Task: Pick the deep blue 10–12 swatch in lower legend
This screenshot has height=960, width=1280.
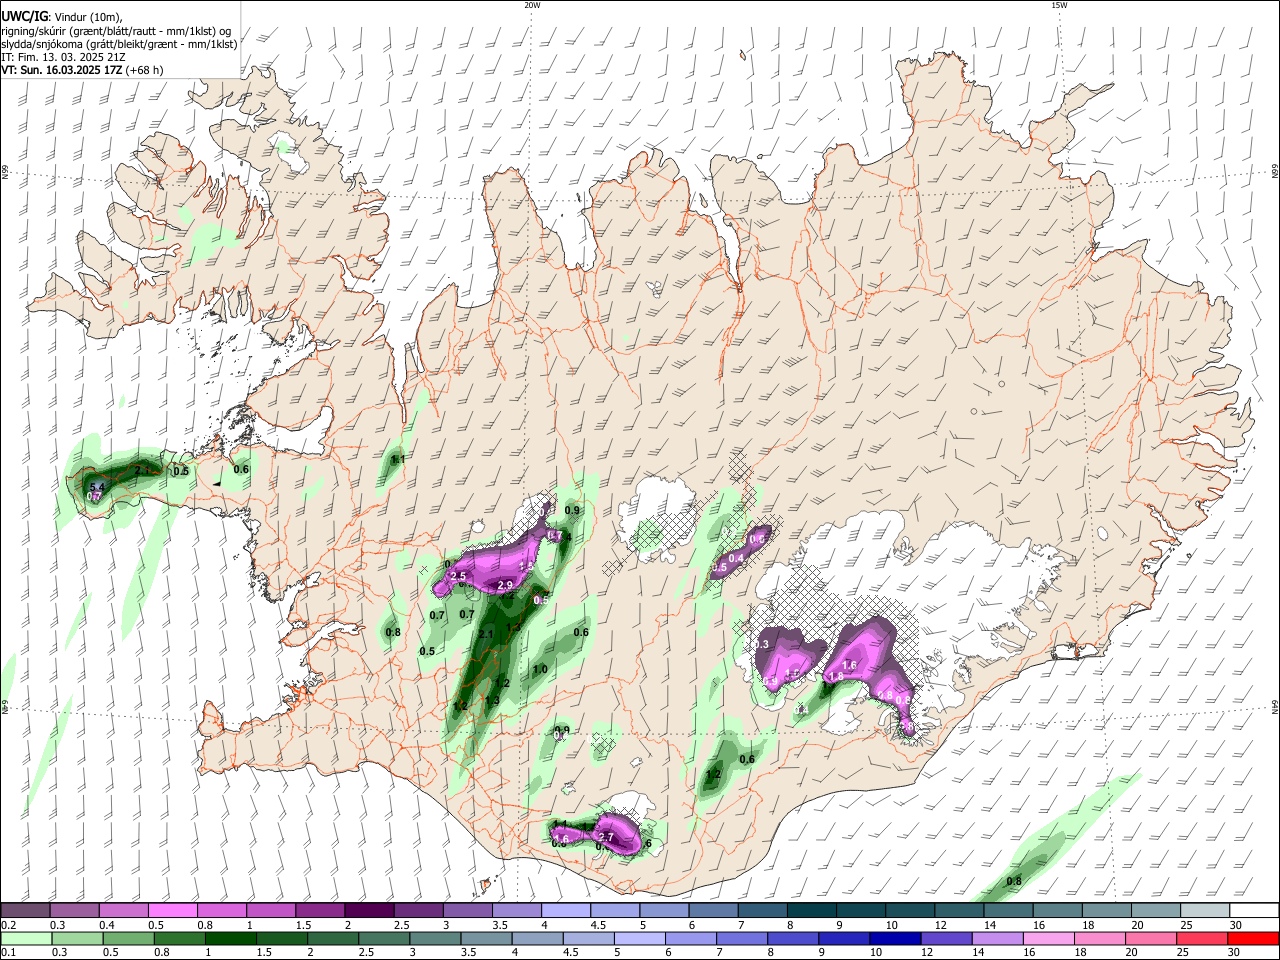Action: point(894,938)
